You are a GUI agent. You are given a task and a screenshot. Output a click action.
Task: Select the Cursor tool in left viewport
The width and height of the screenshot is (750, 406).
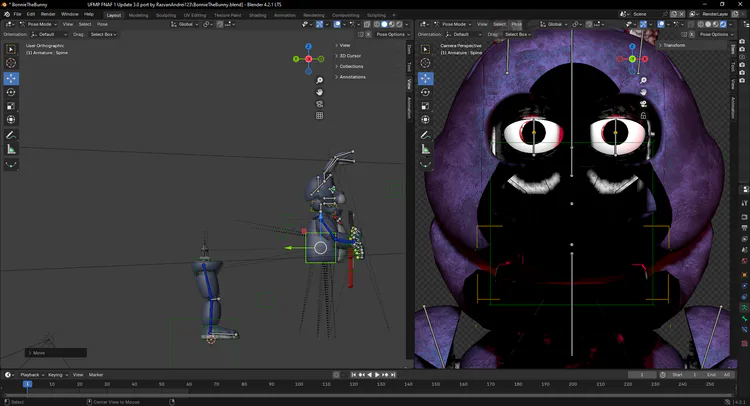[x=11, y=63]
